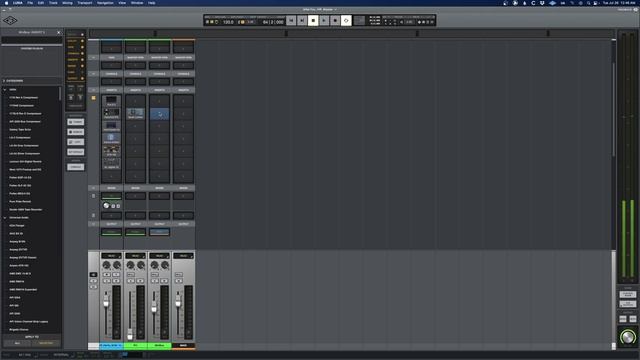Screen dimensions: 640x360
Task: Toggle OUTPUT row visibility in mixer views
Action: pos(82,78)
